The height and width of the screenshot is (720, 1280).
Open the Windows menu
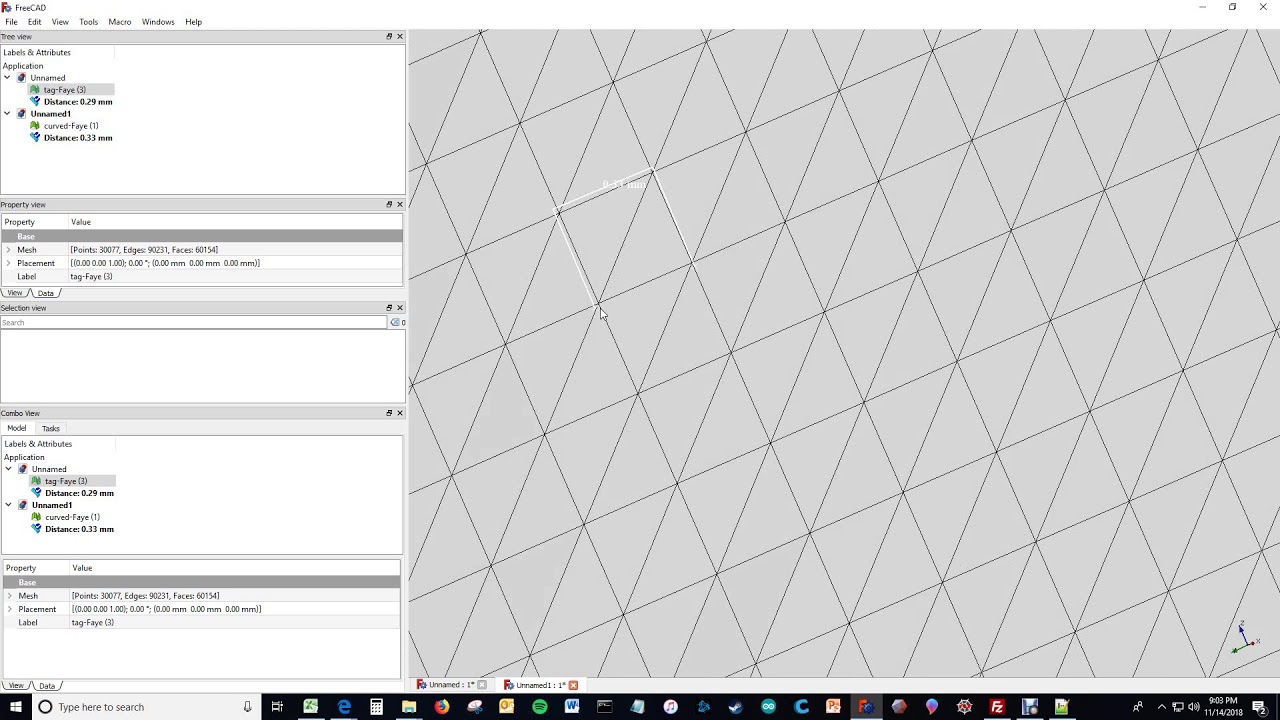click(158, 22)
